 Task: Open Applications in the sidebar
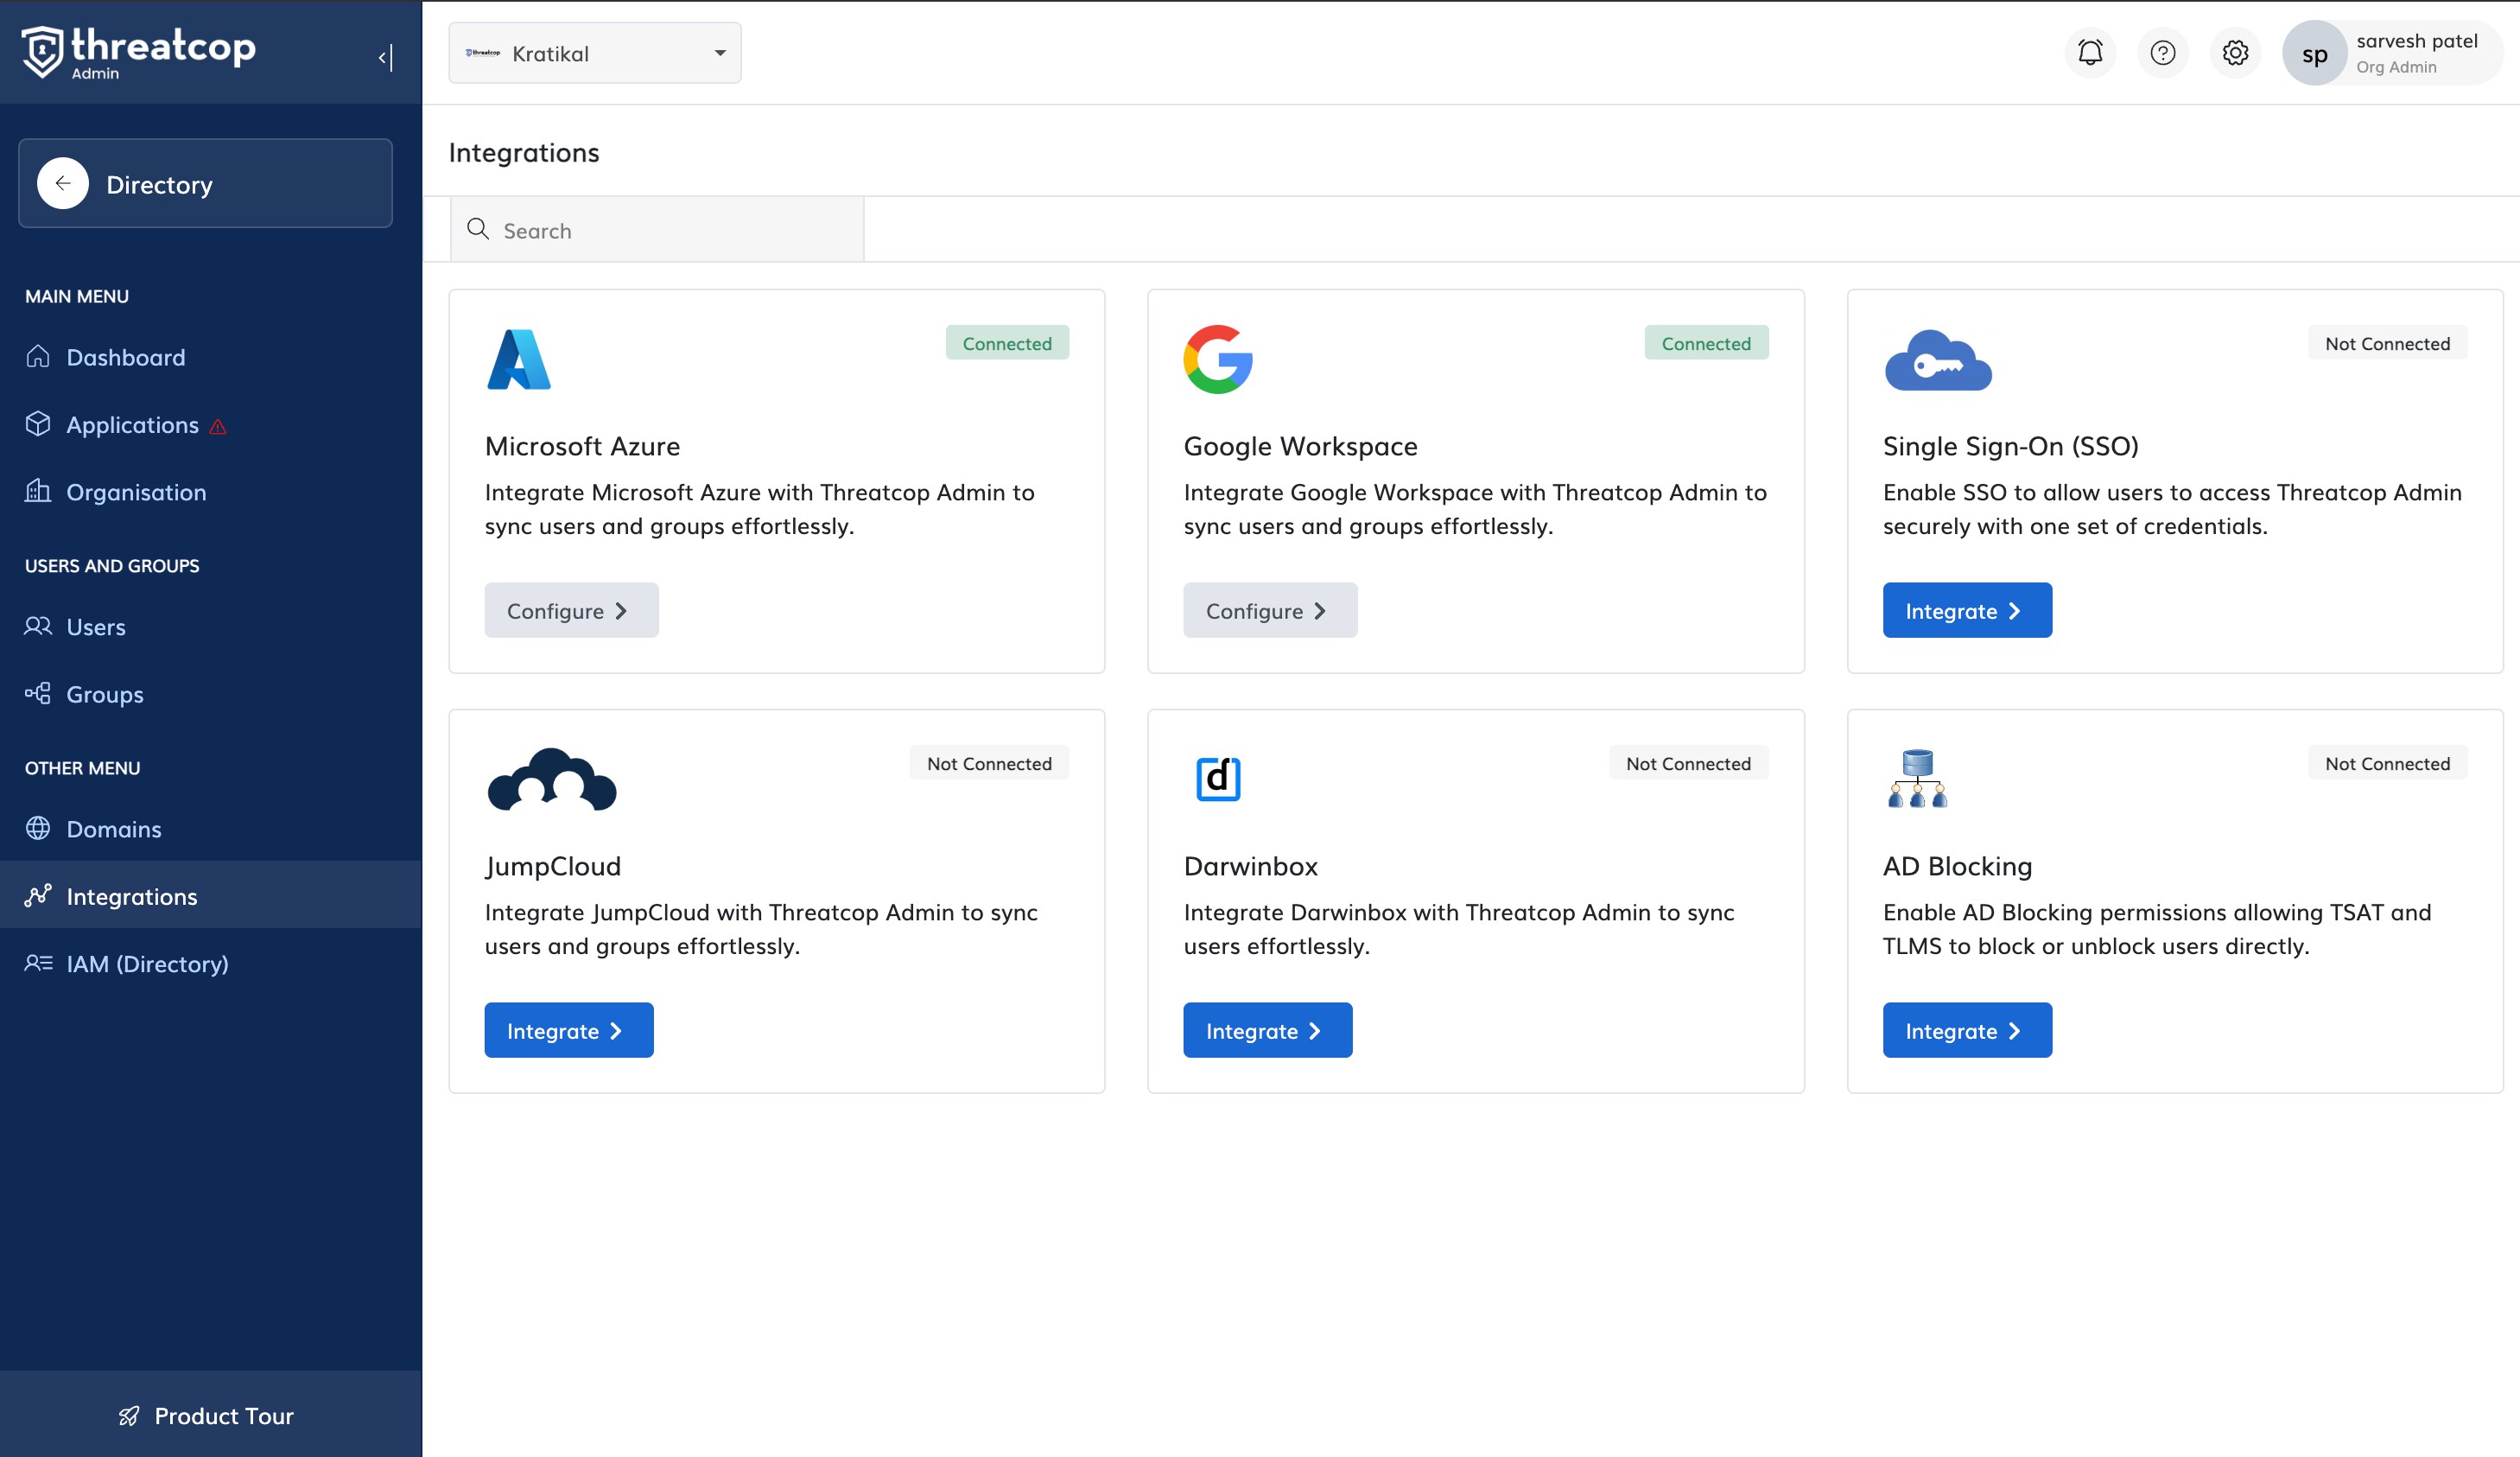pyautogui.click(x=211, y=425)
